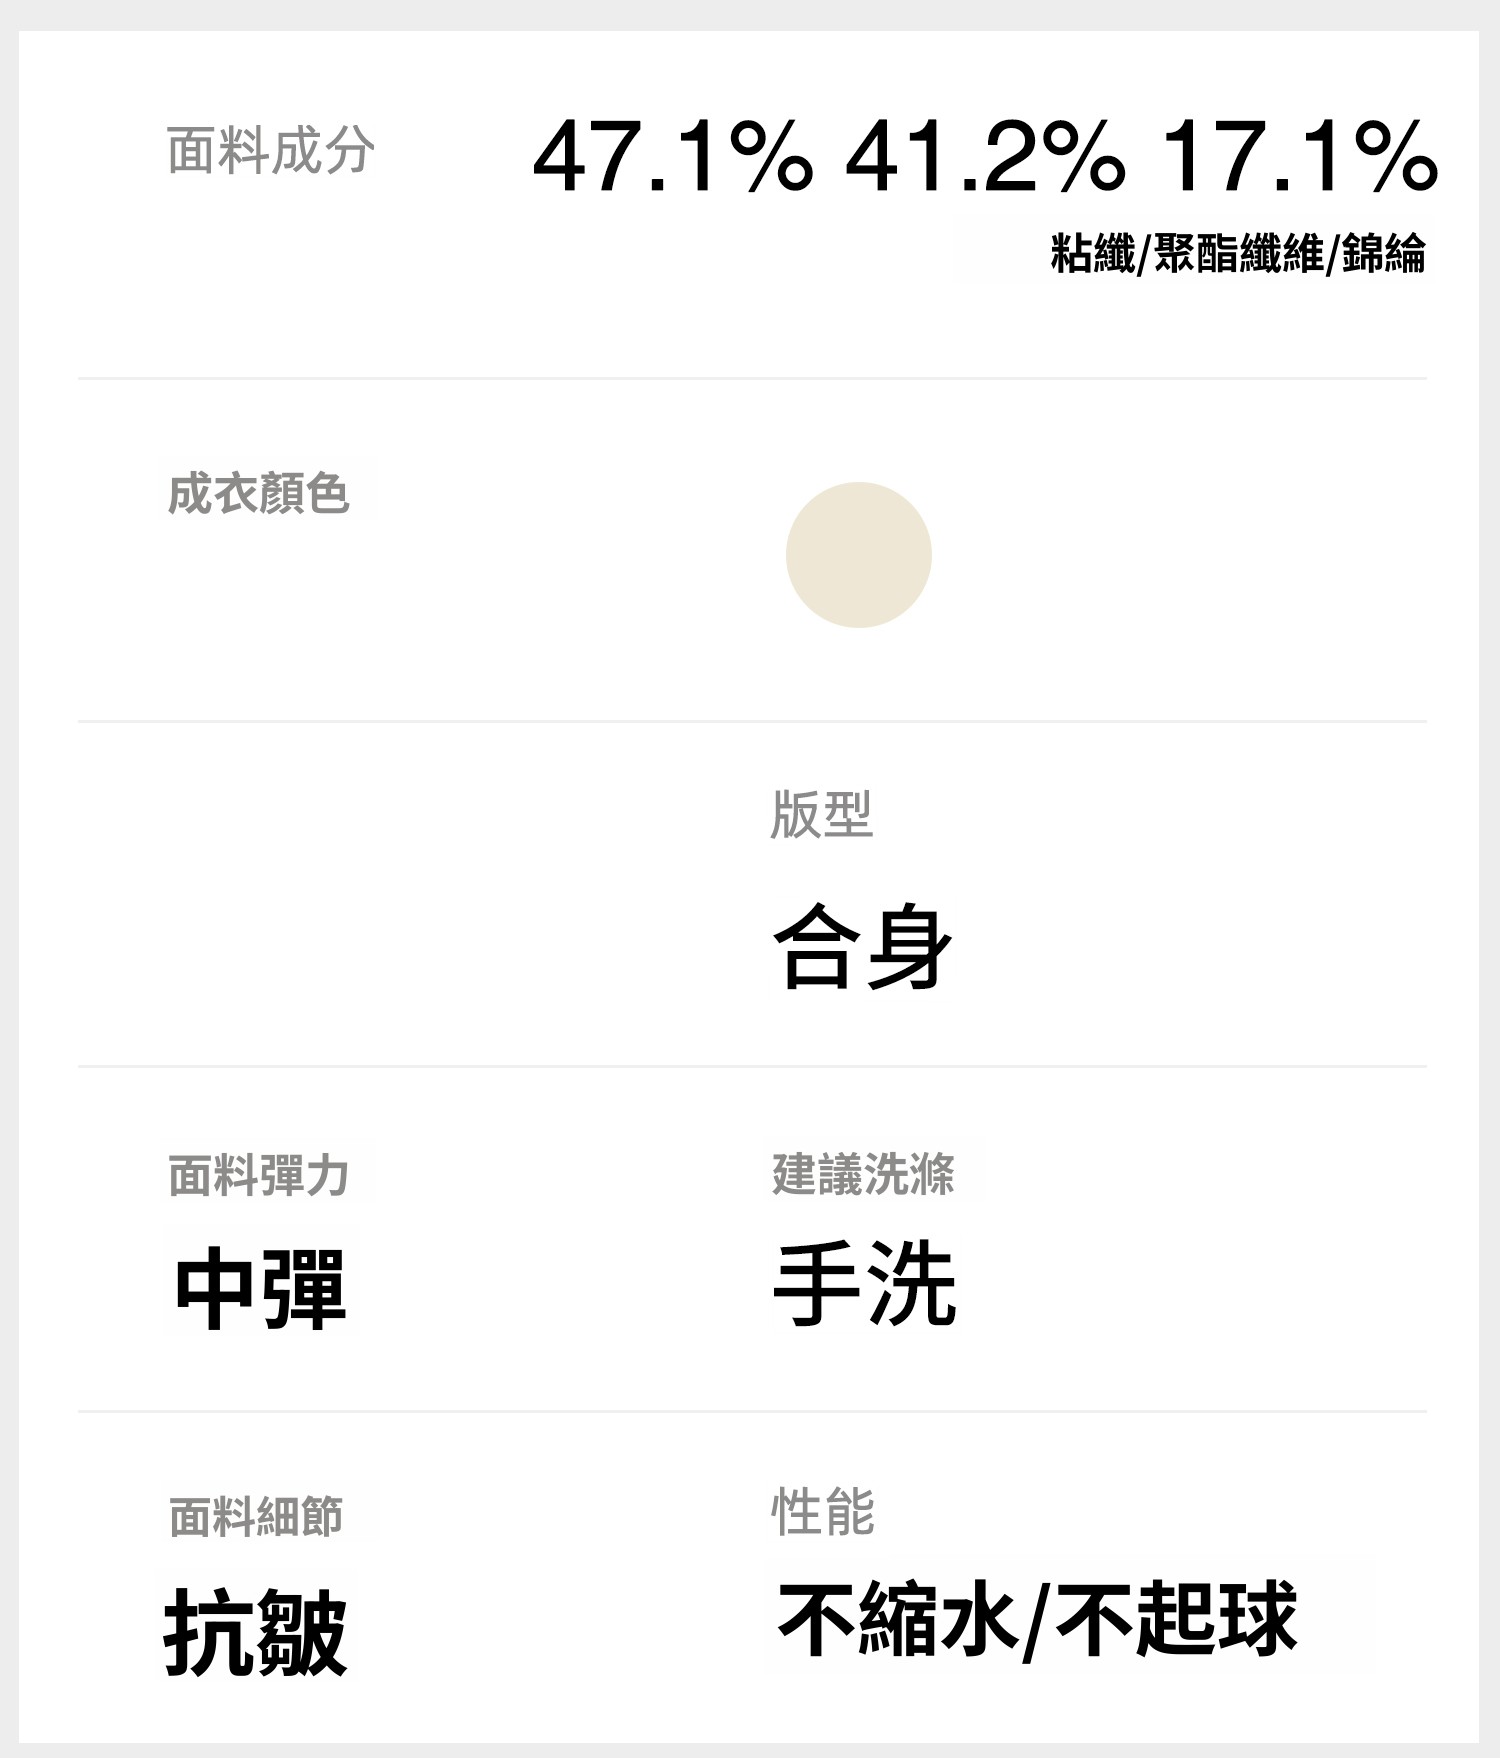Select the 47.1% composition value

672,157
